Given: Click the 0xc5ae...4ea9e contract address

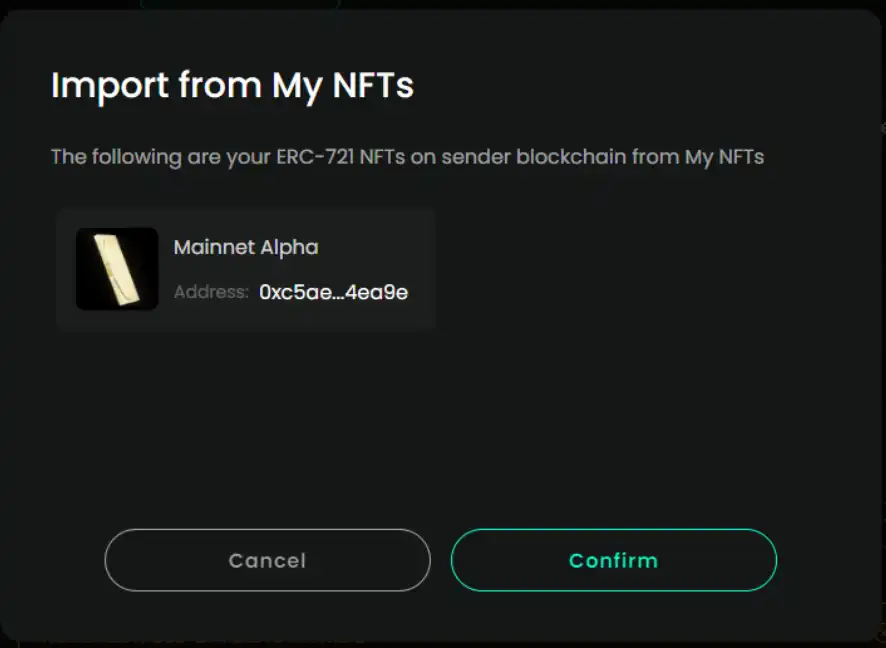Looking at the screenshot, I should point(333,292).
